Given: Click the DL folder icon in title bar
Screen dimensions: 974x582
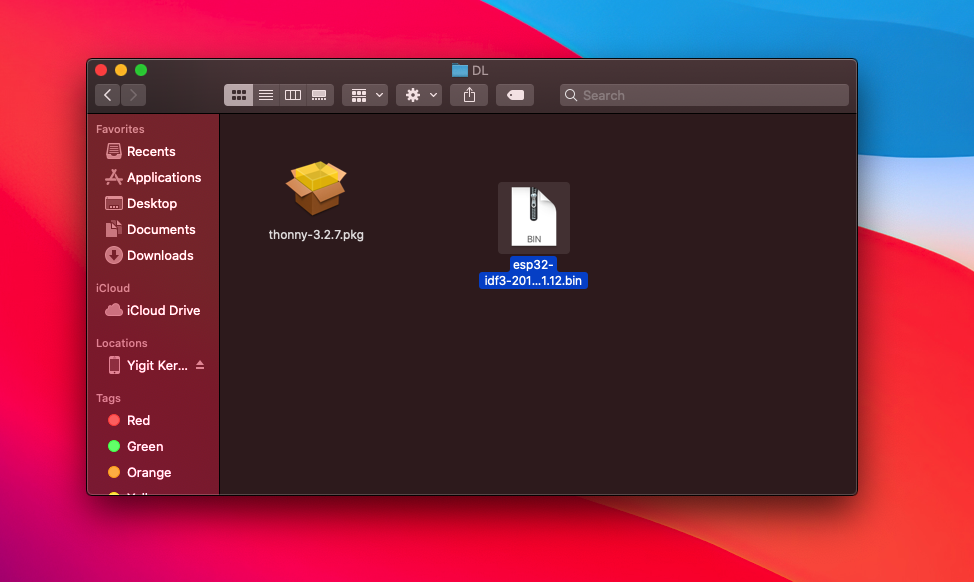Looking at the screenshot, I should [x=460, y=70].
